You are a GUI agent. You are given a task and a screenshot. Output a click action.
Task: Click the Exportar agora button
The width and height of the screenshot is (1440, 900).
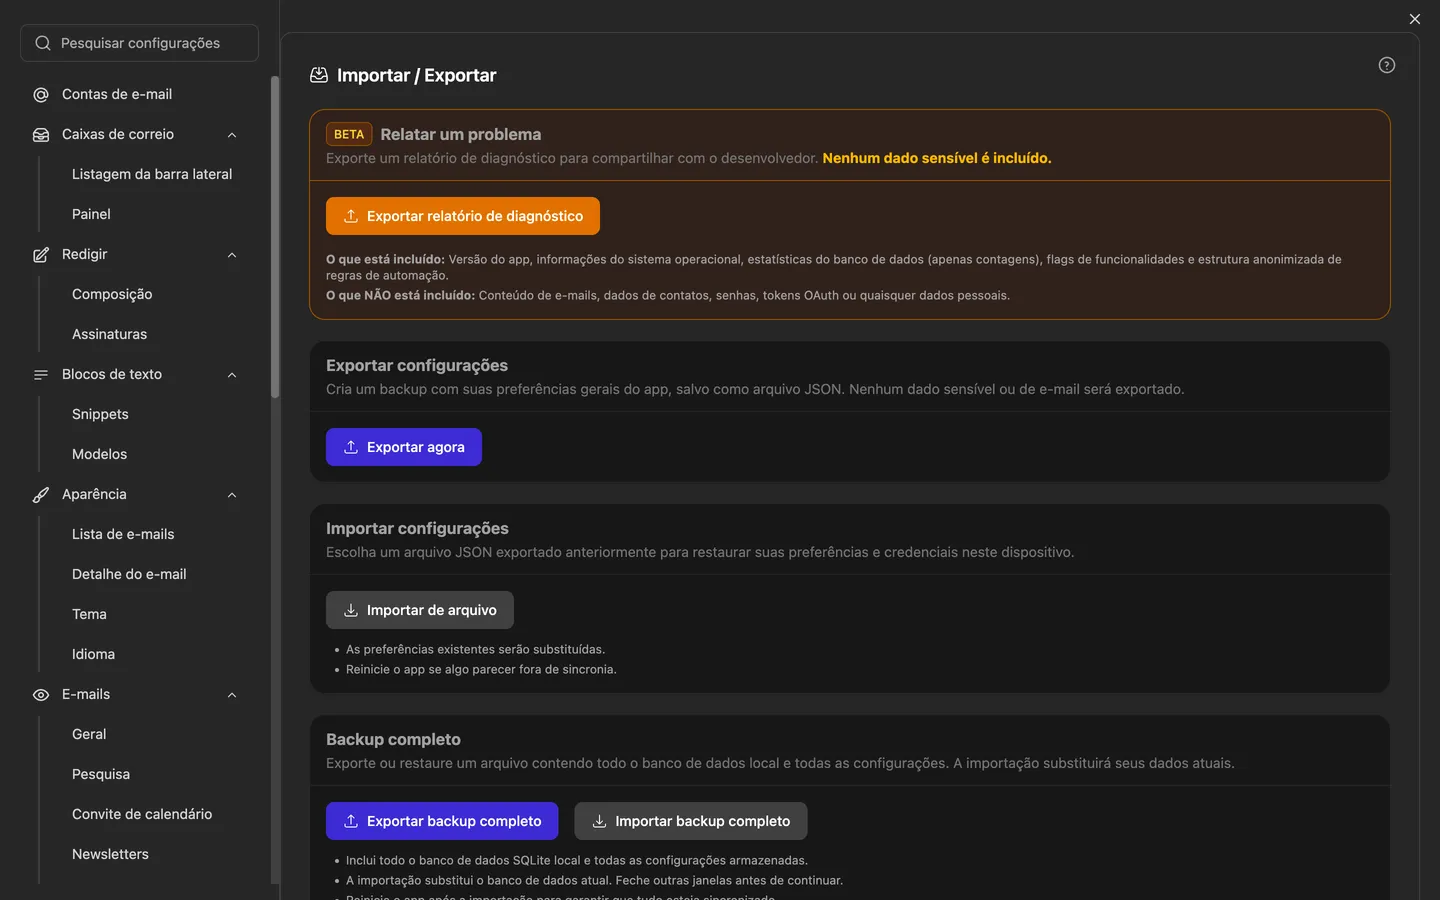click(404, 447)
